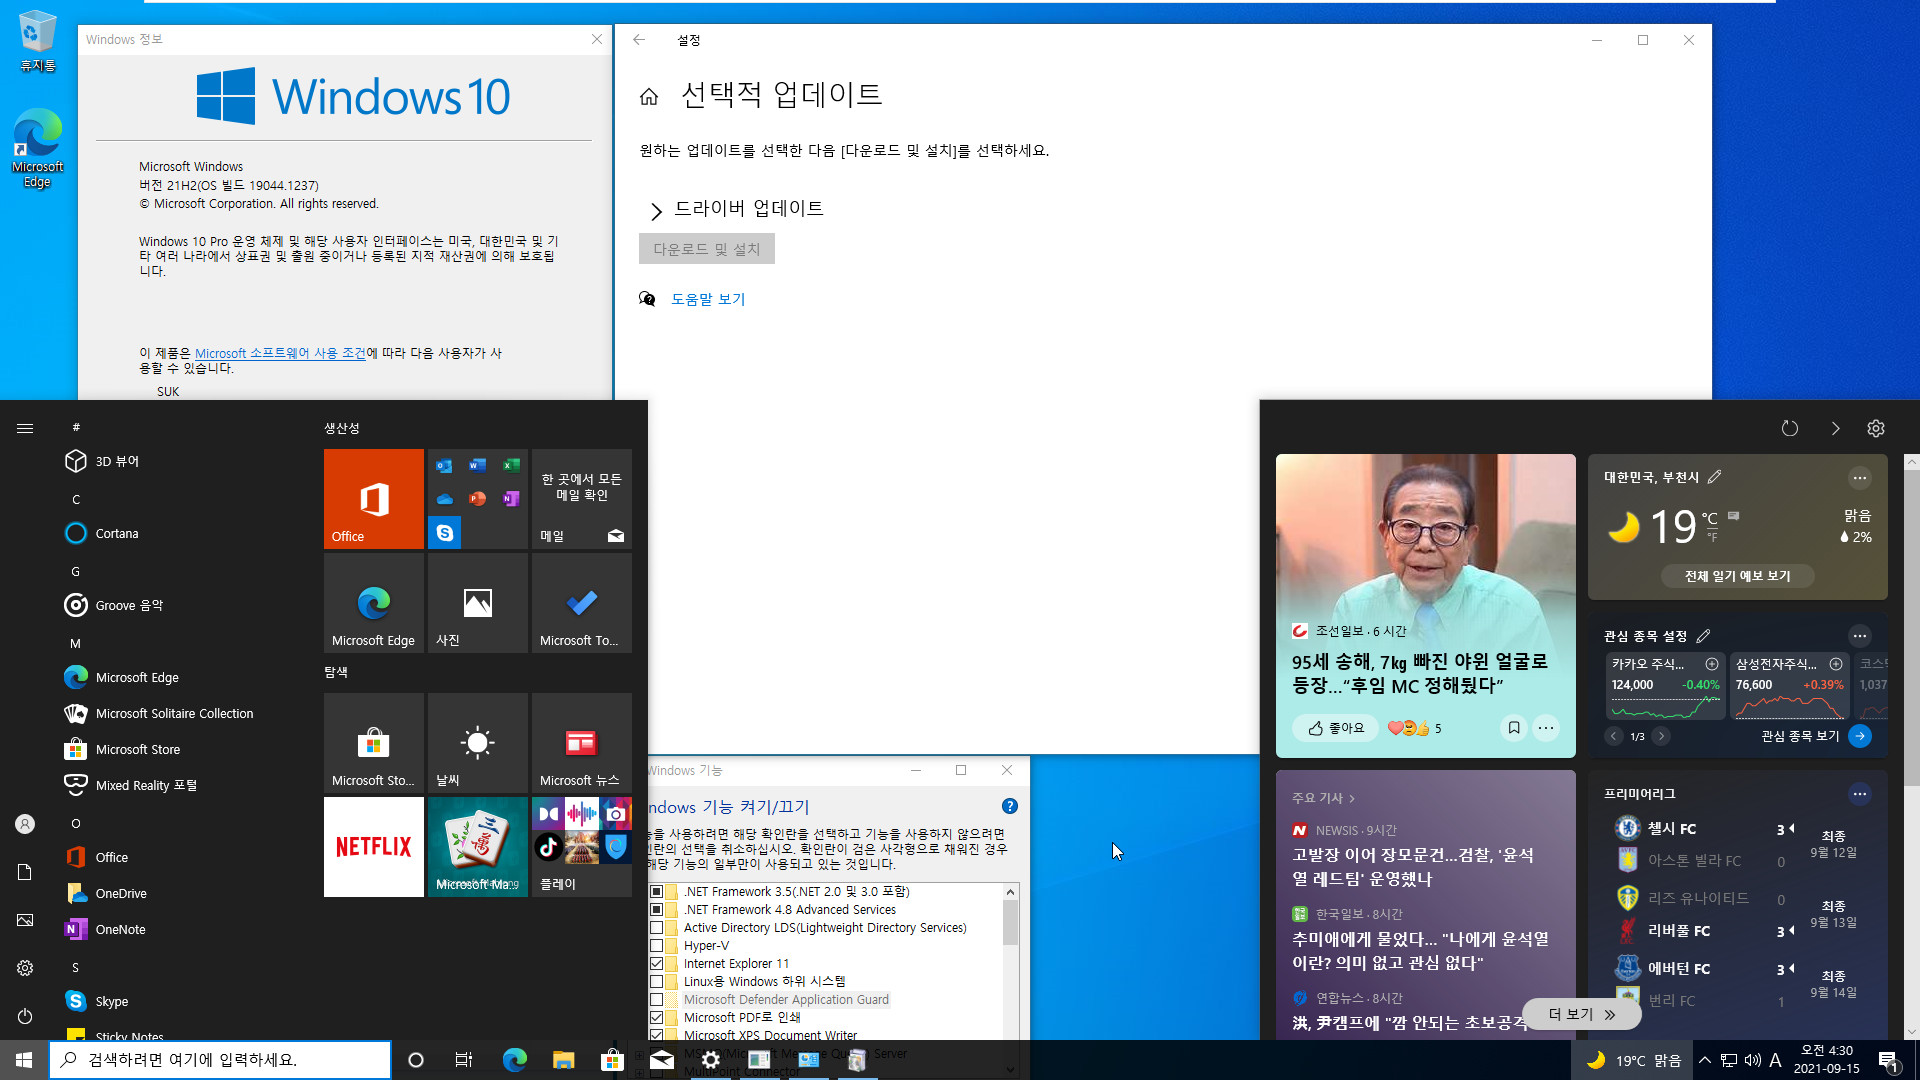
Task: Bookmark the 송해 news article
Action: pos(1514,728)
